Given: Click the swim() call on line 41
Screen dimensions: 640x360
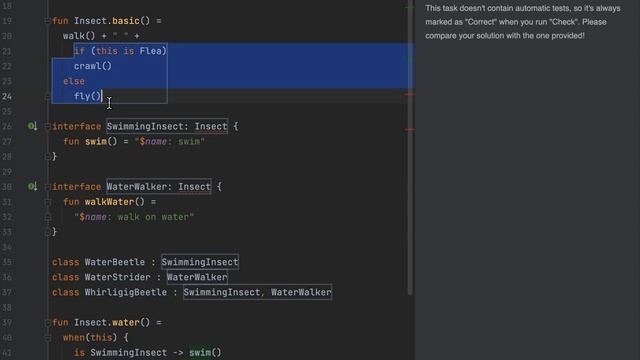Looking at the screenshot, I should click(205, 353).
